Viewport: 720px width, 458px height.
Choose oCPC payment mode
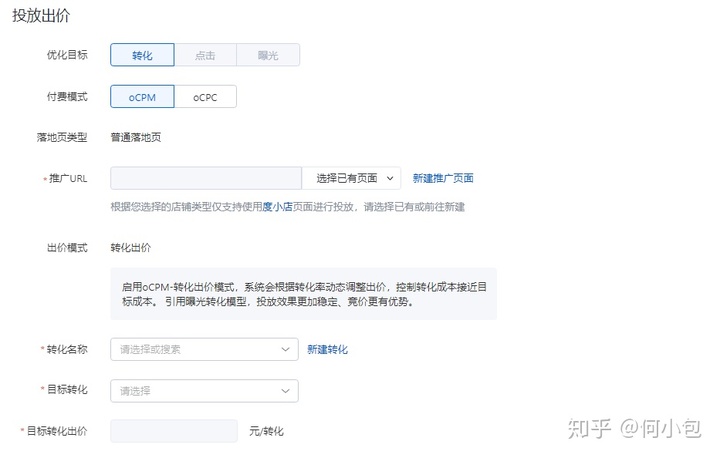coord(205,97)
